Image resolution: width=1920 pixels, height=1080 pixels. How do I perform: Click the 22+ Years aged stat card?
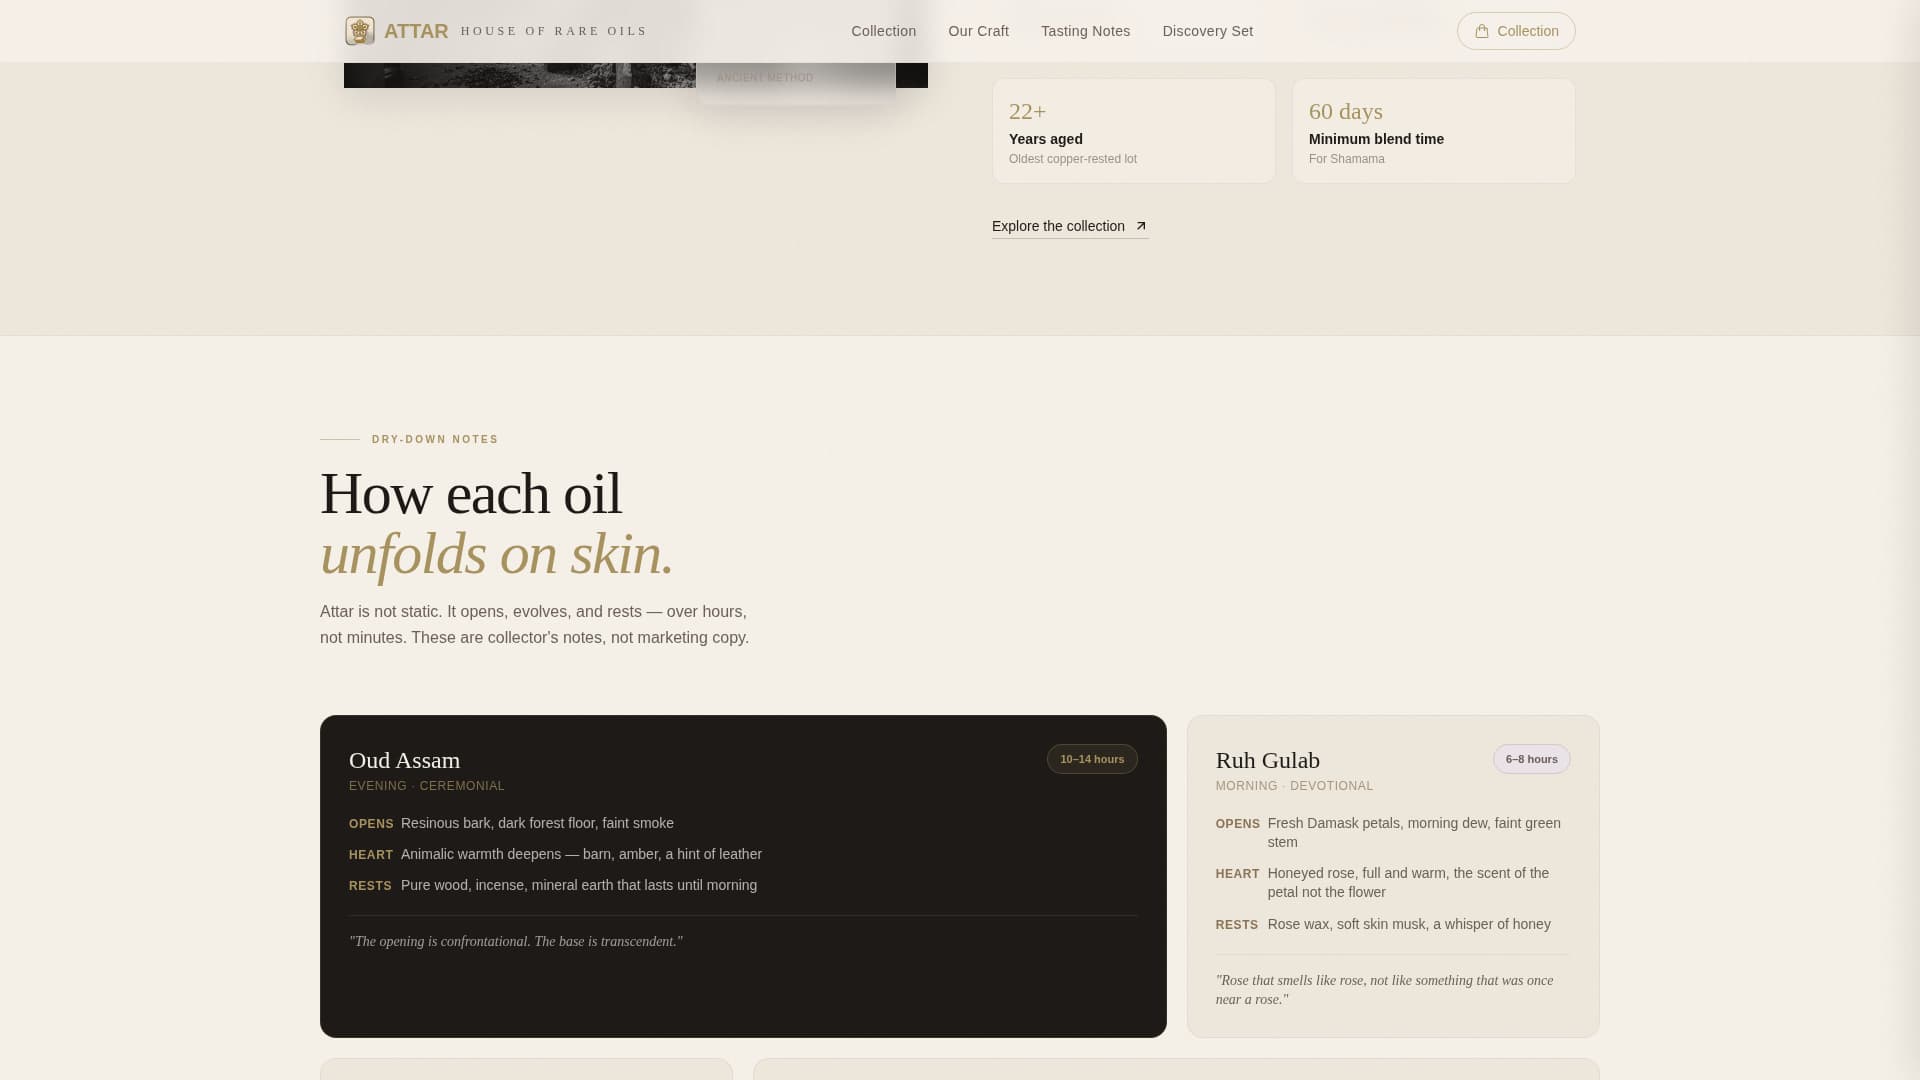tap(1133, 130)
